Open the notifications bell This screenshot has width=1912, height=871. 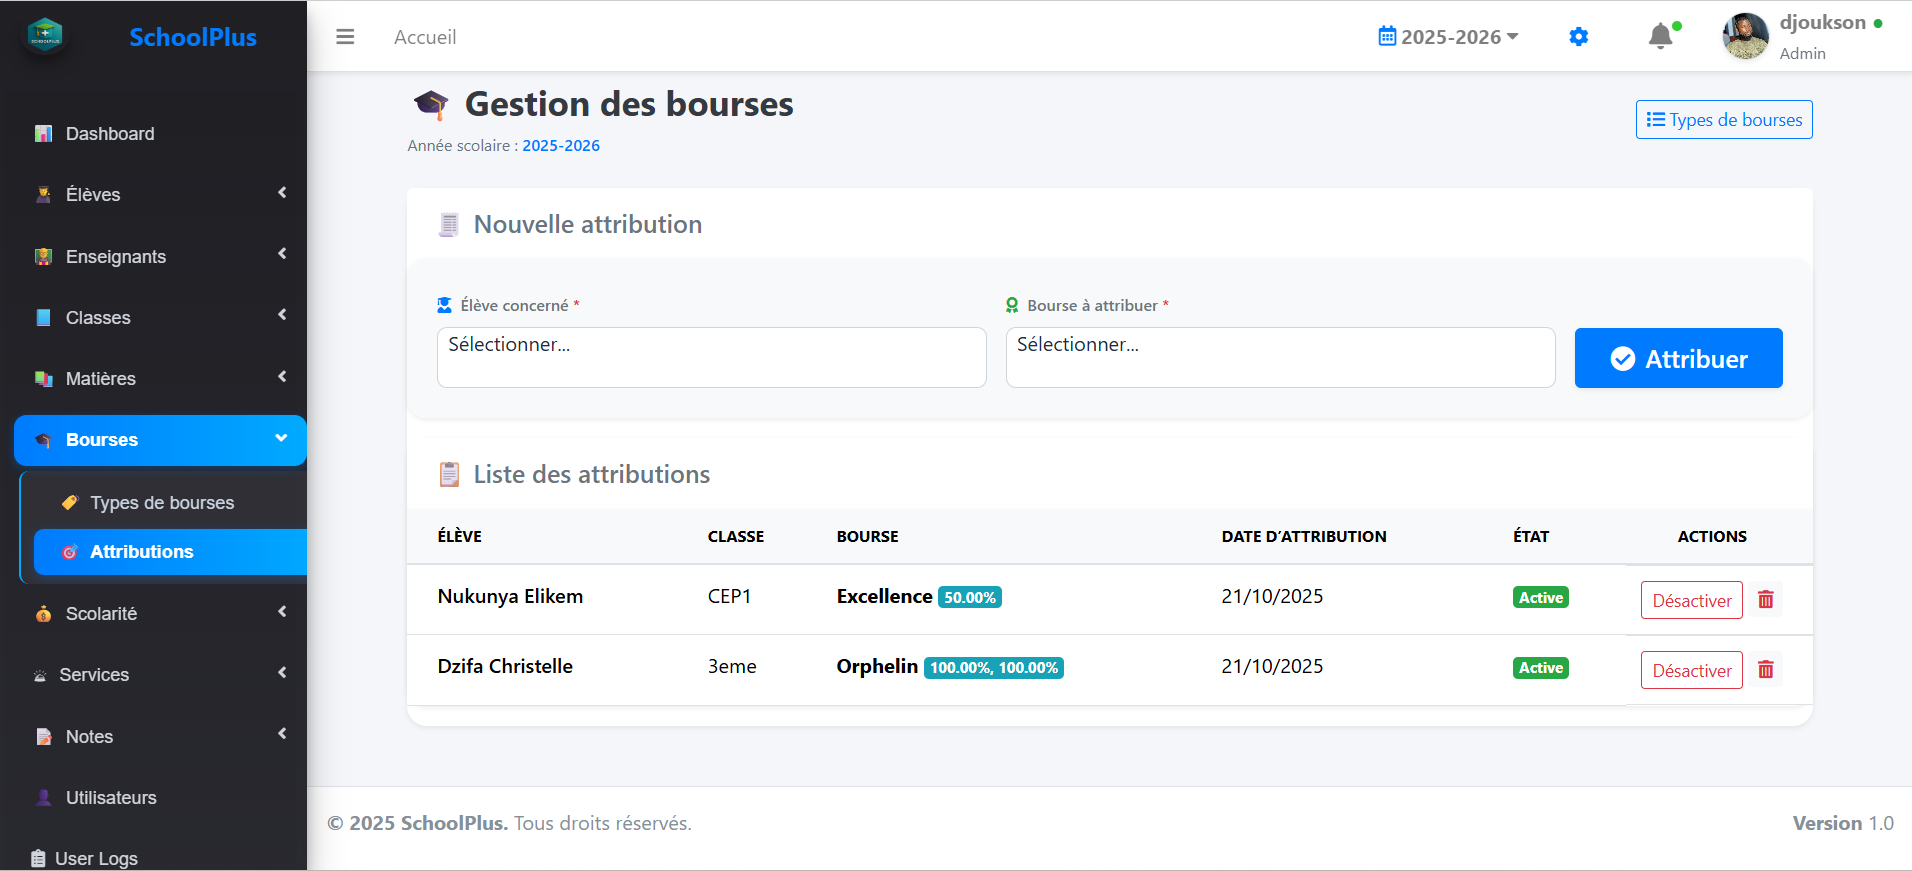point(1660,37)
